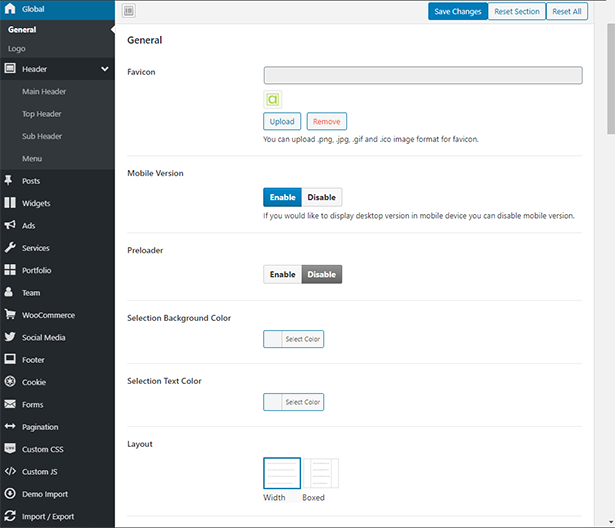Go to the Main Header submenu
Viewport: 615px width, 528px height.
44,92
